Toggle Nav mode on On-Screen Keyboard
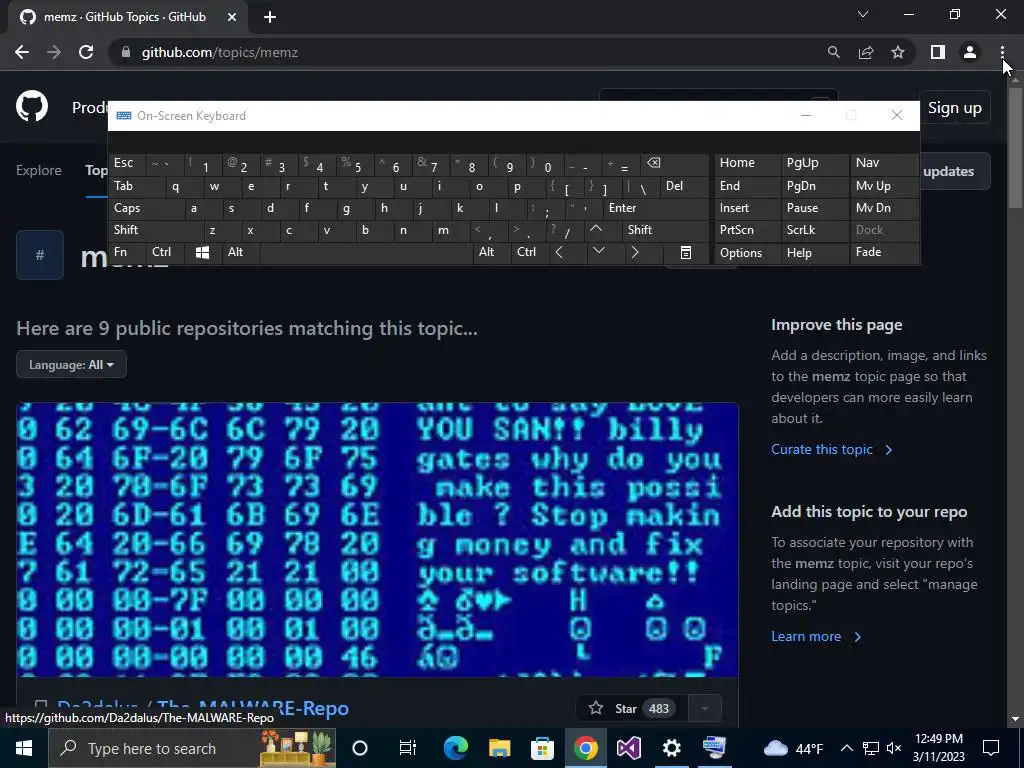This screenshot has height=768, width=1024. [884, 163]
